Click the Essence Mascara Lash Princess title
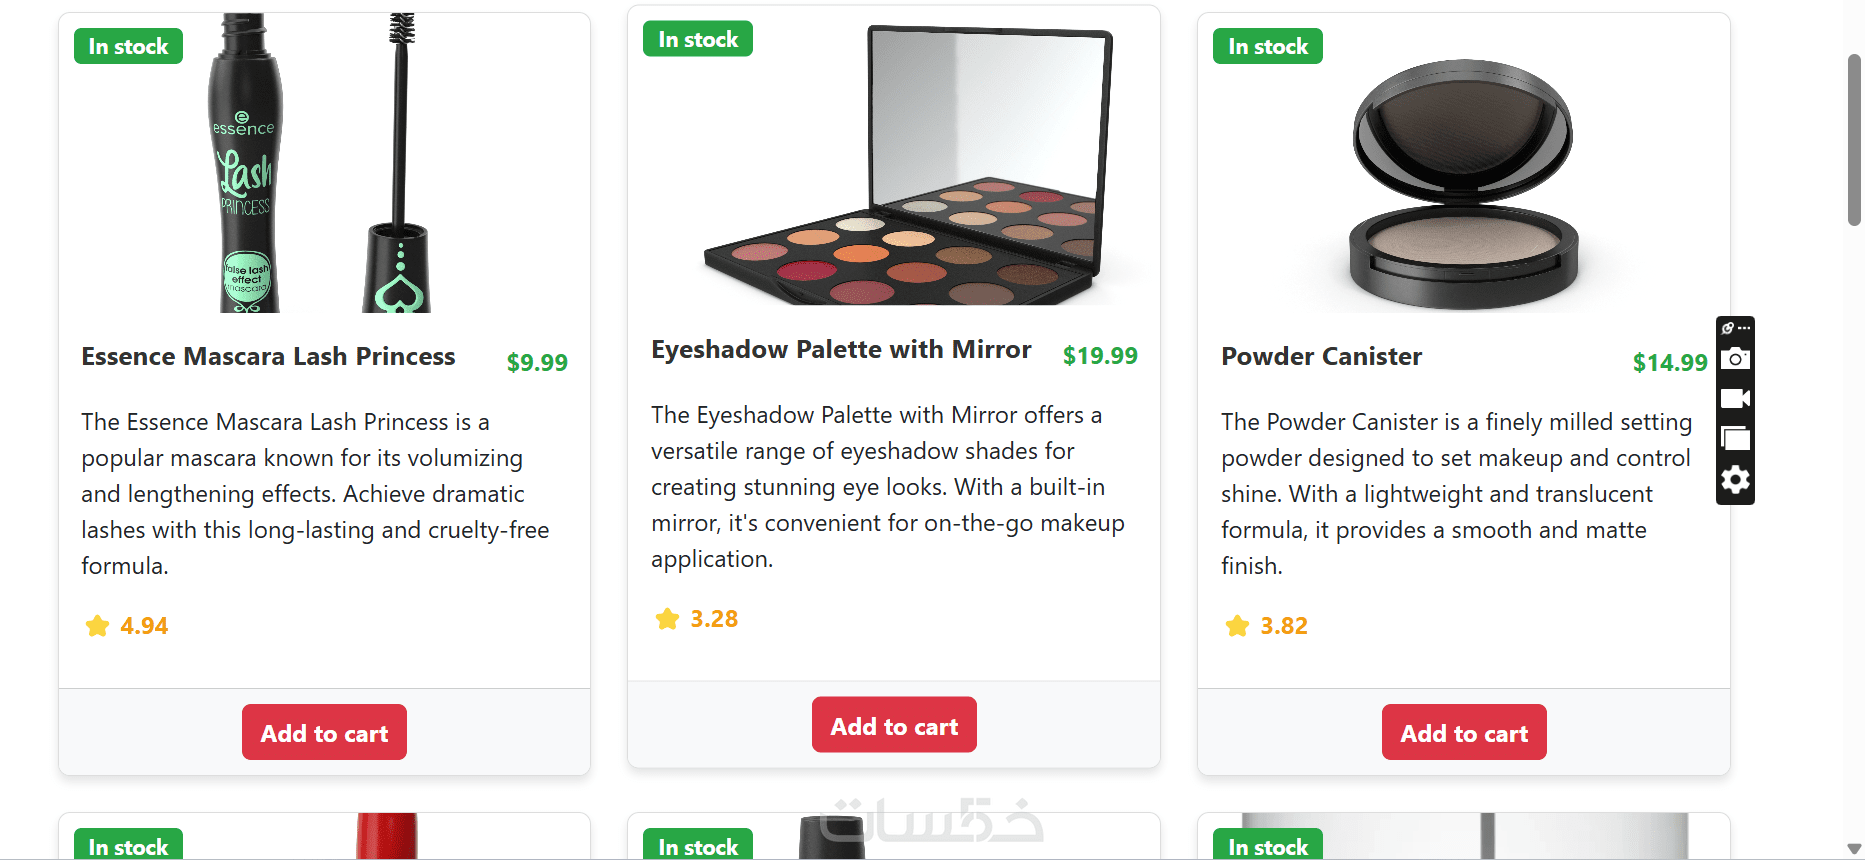Image resolution: width=1865 pixels, height=860 pixels. (268, 357)
